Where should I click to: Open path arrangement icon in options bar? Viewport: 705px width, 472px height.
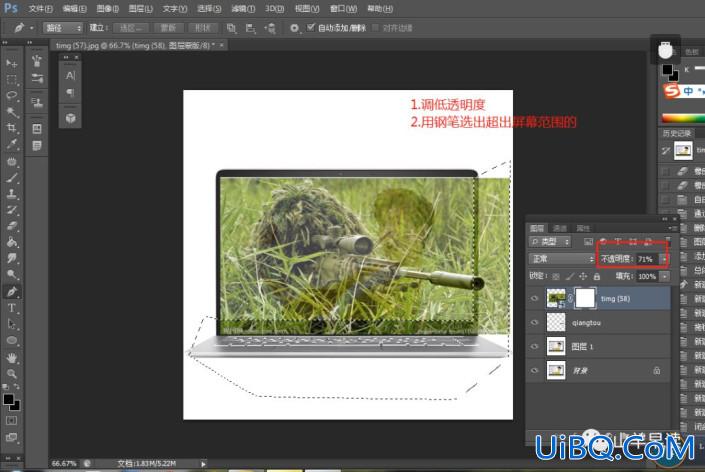click(x=270, y=28)
